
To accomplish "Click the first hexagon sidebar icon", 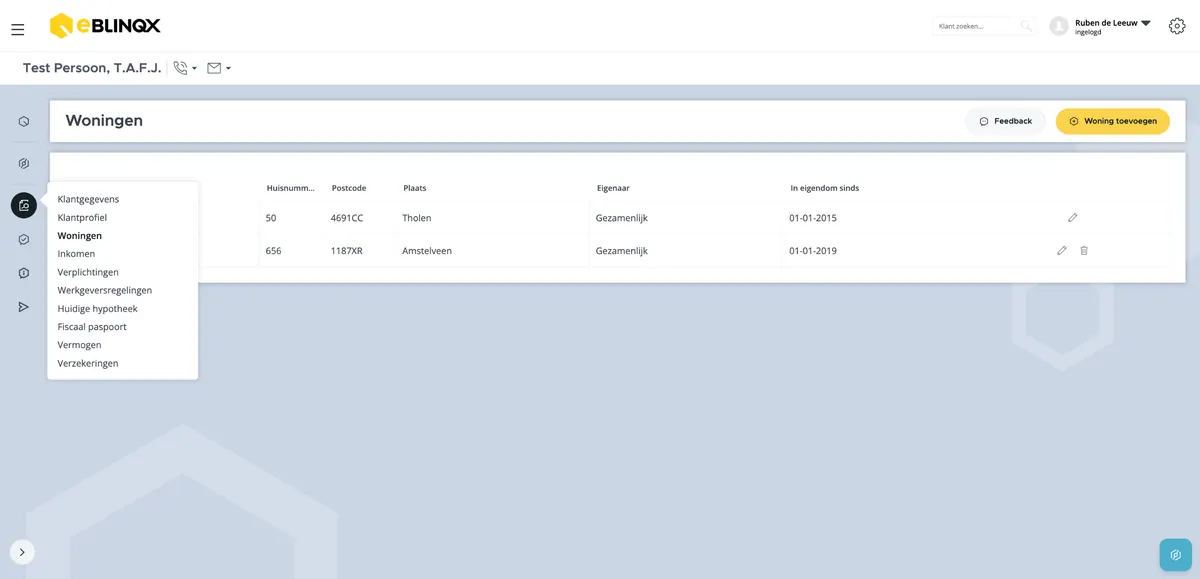I will 24,122.
